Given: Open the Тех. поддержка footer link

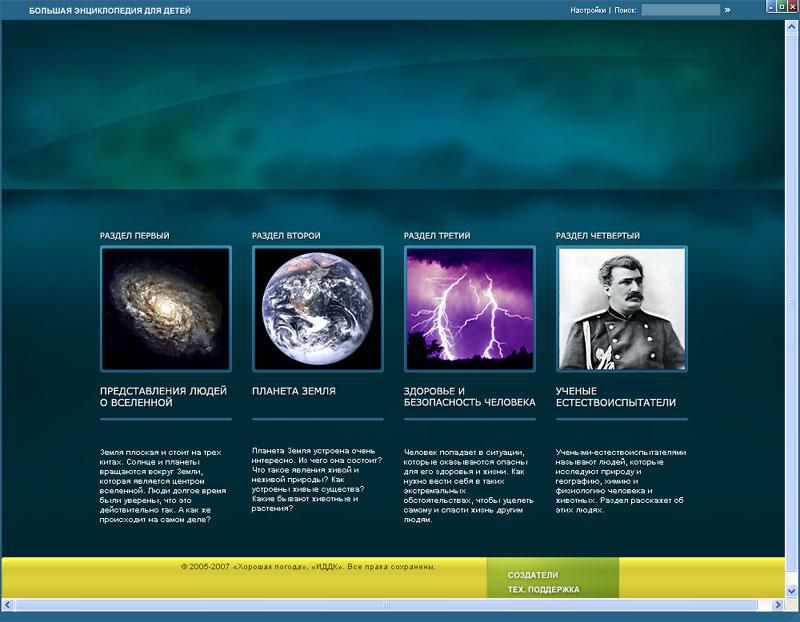Looking at the screenshot, I should 543,590.
